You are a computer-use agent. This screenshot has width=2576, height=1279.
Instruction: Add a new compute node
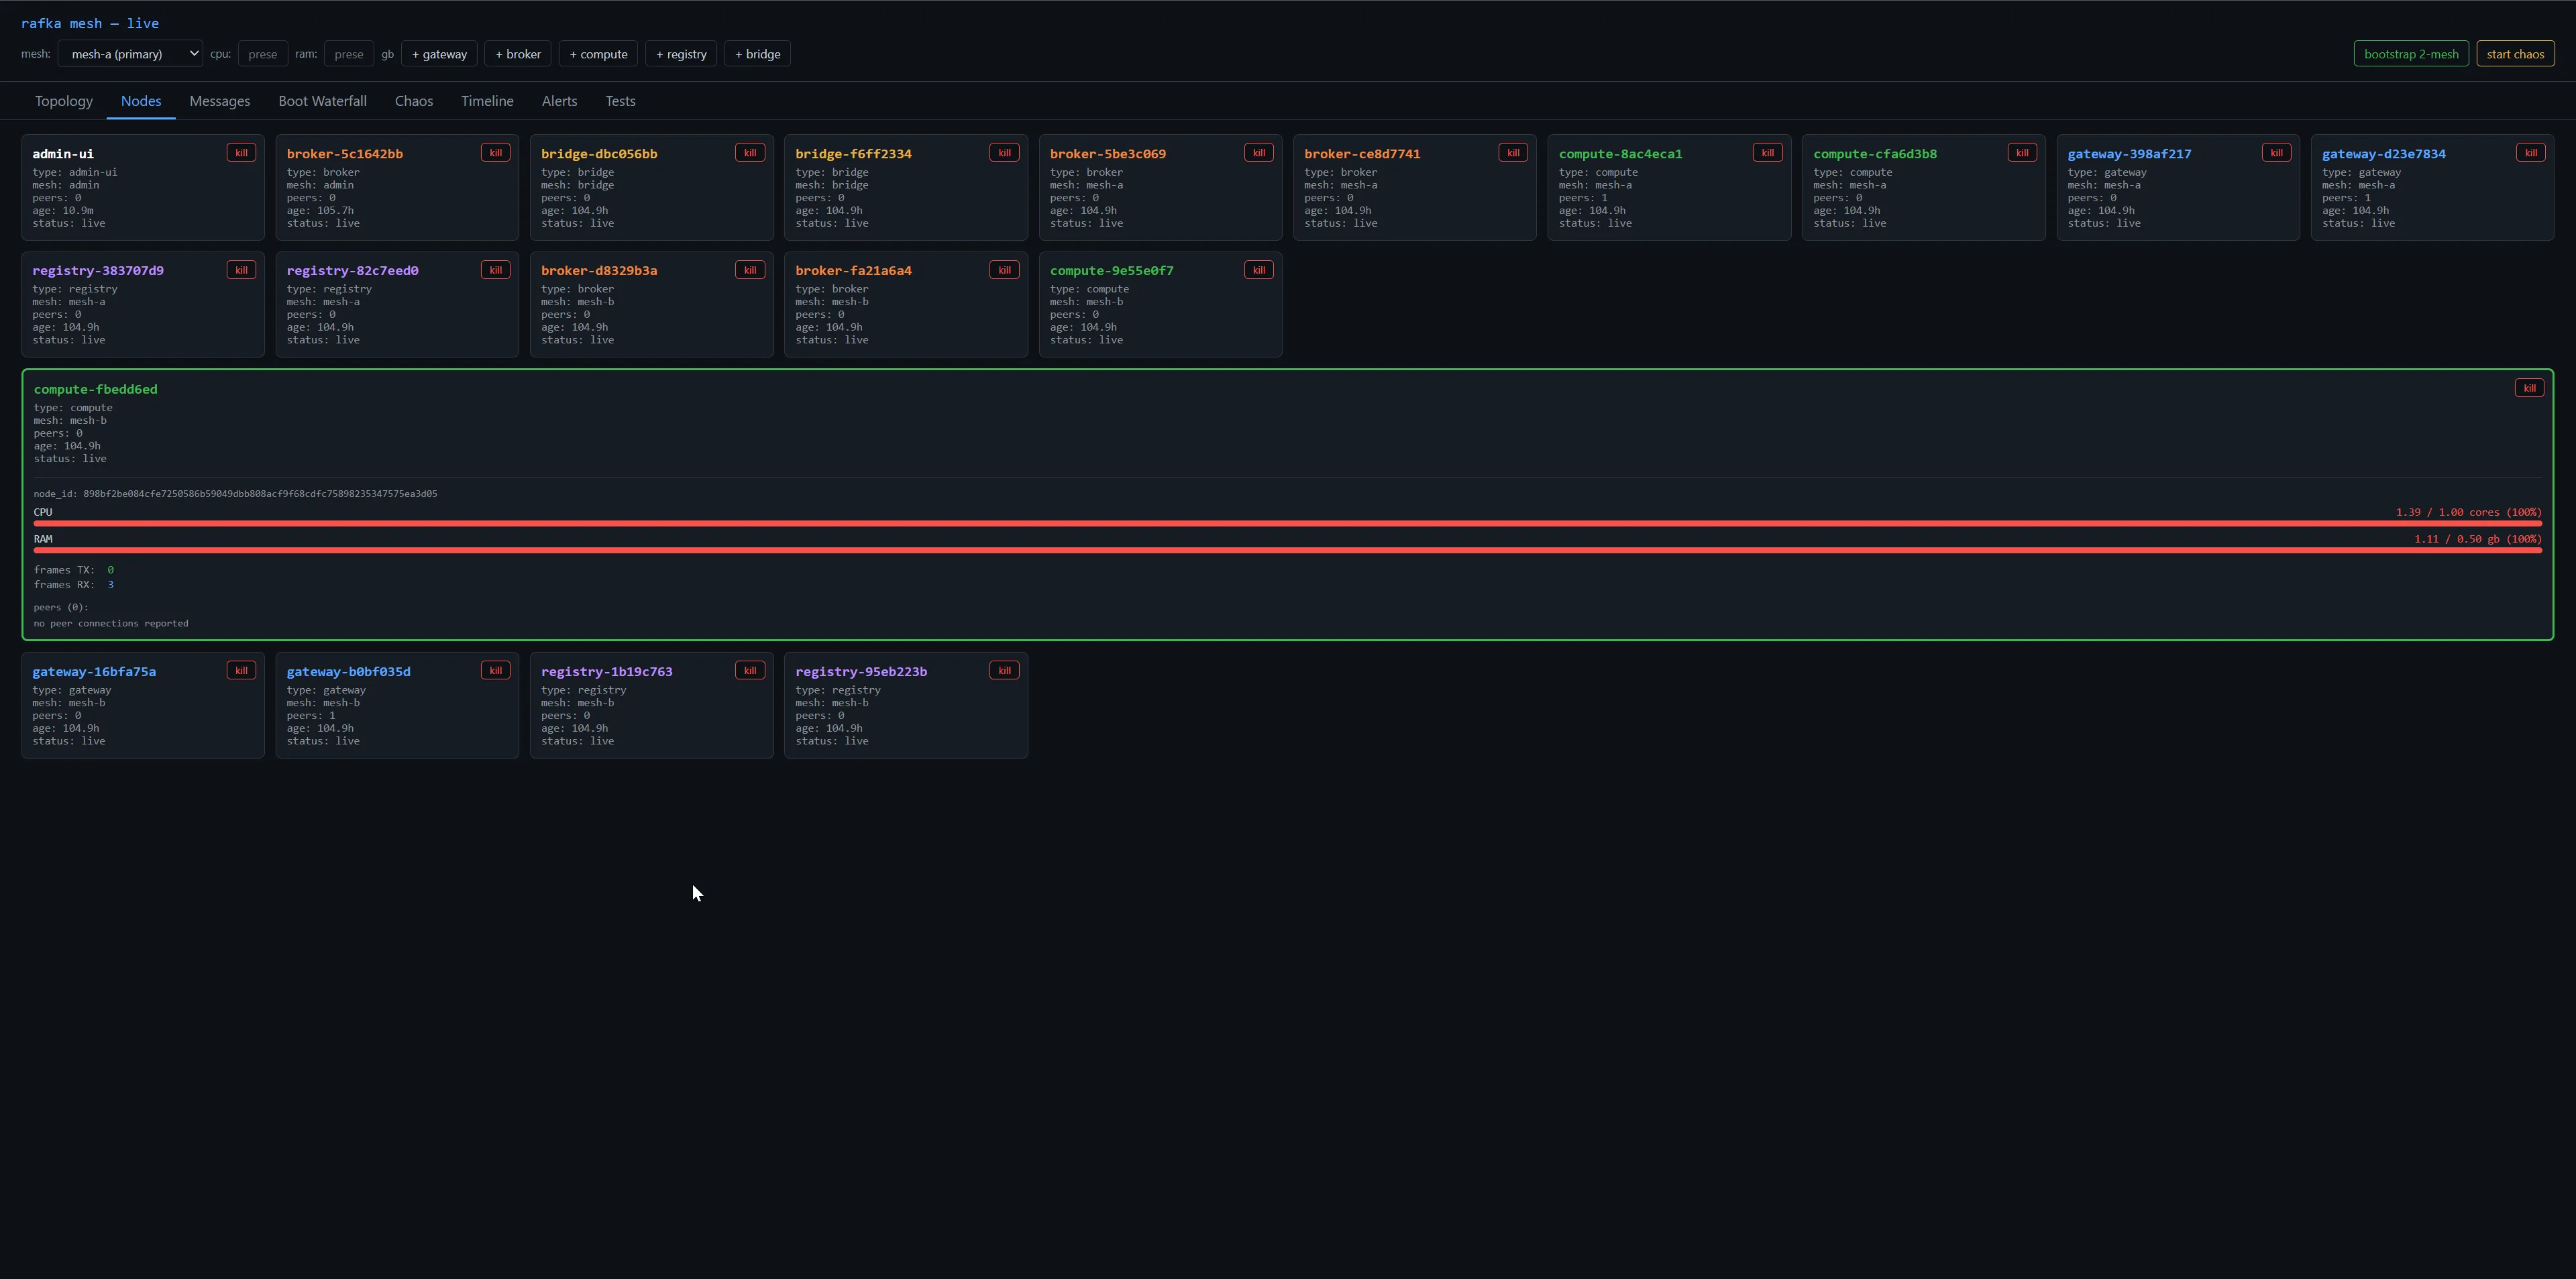point(598,54)
